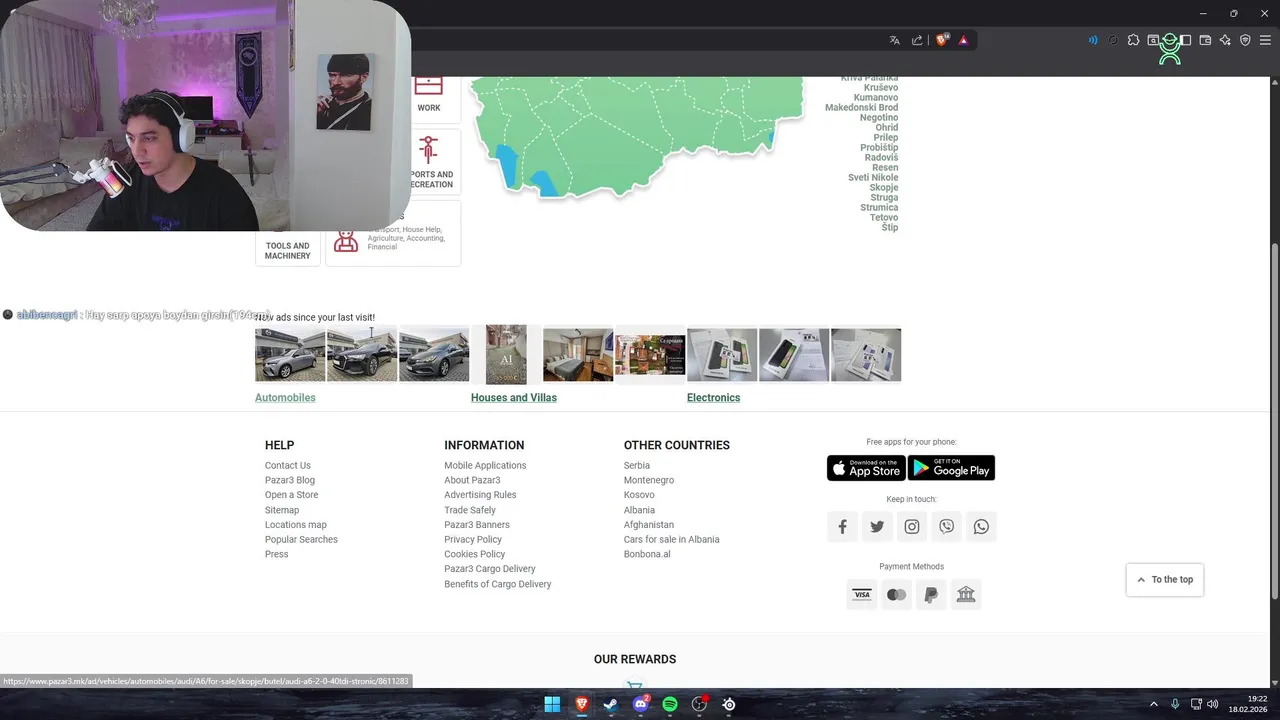Viewport: 1280px width, 720px height.
Task: Select Tetovo in the city list
Action: click(884, 218)
